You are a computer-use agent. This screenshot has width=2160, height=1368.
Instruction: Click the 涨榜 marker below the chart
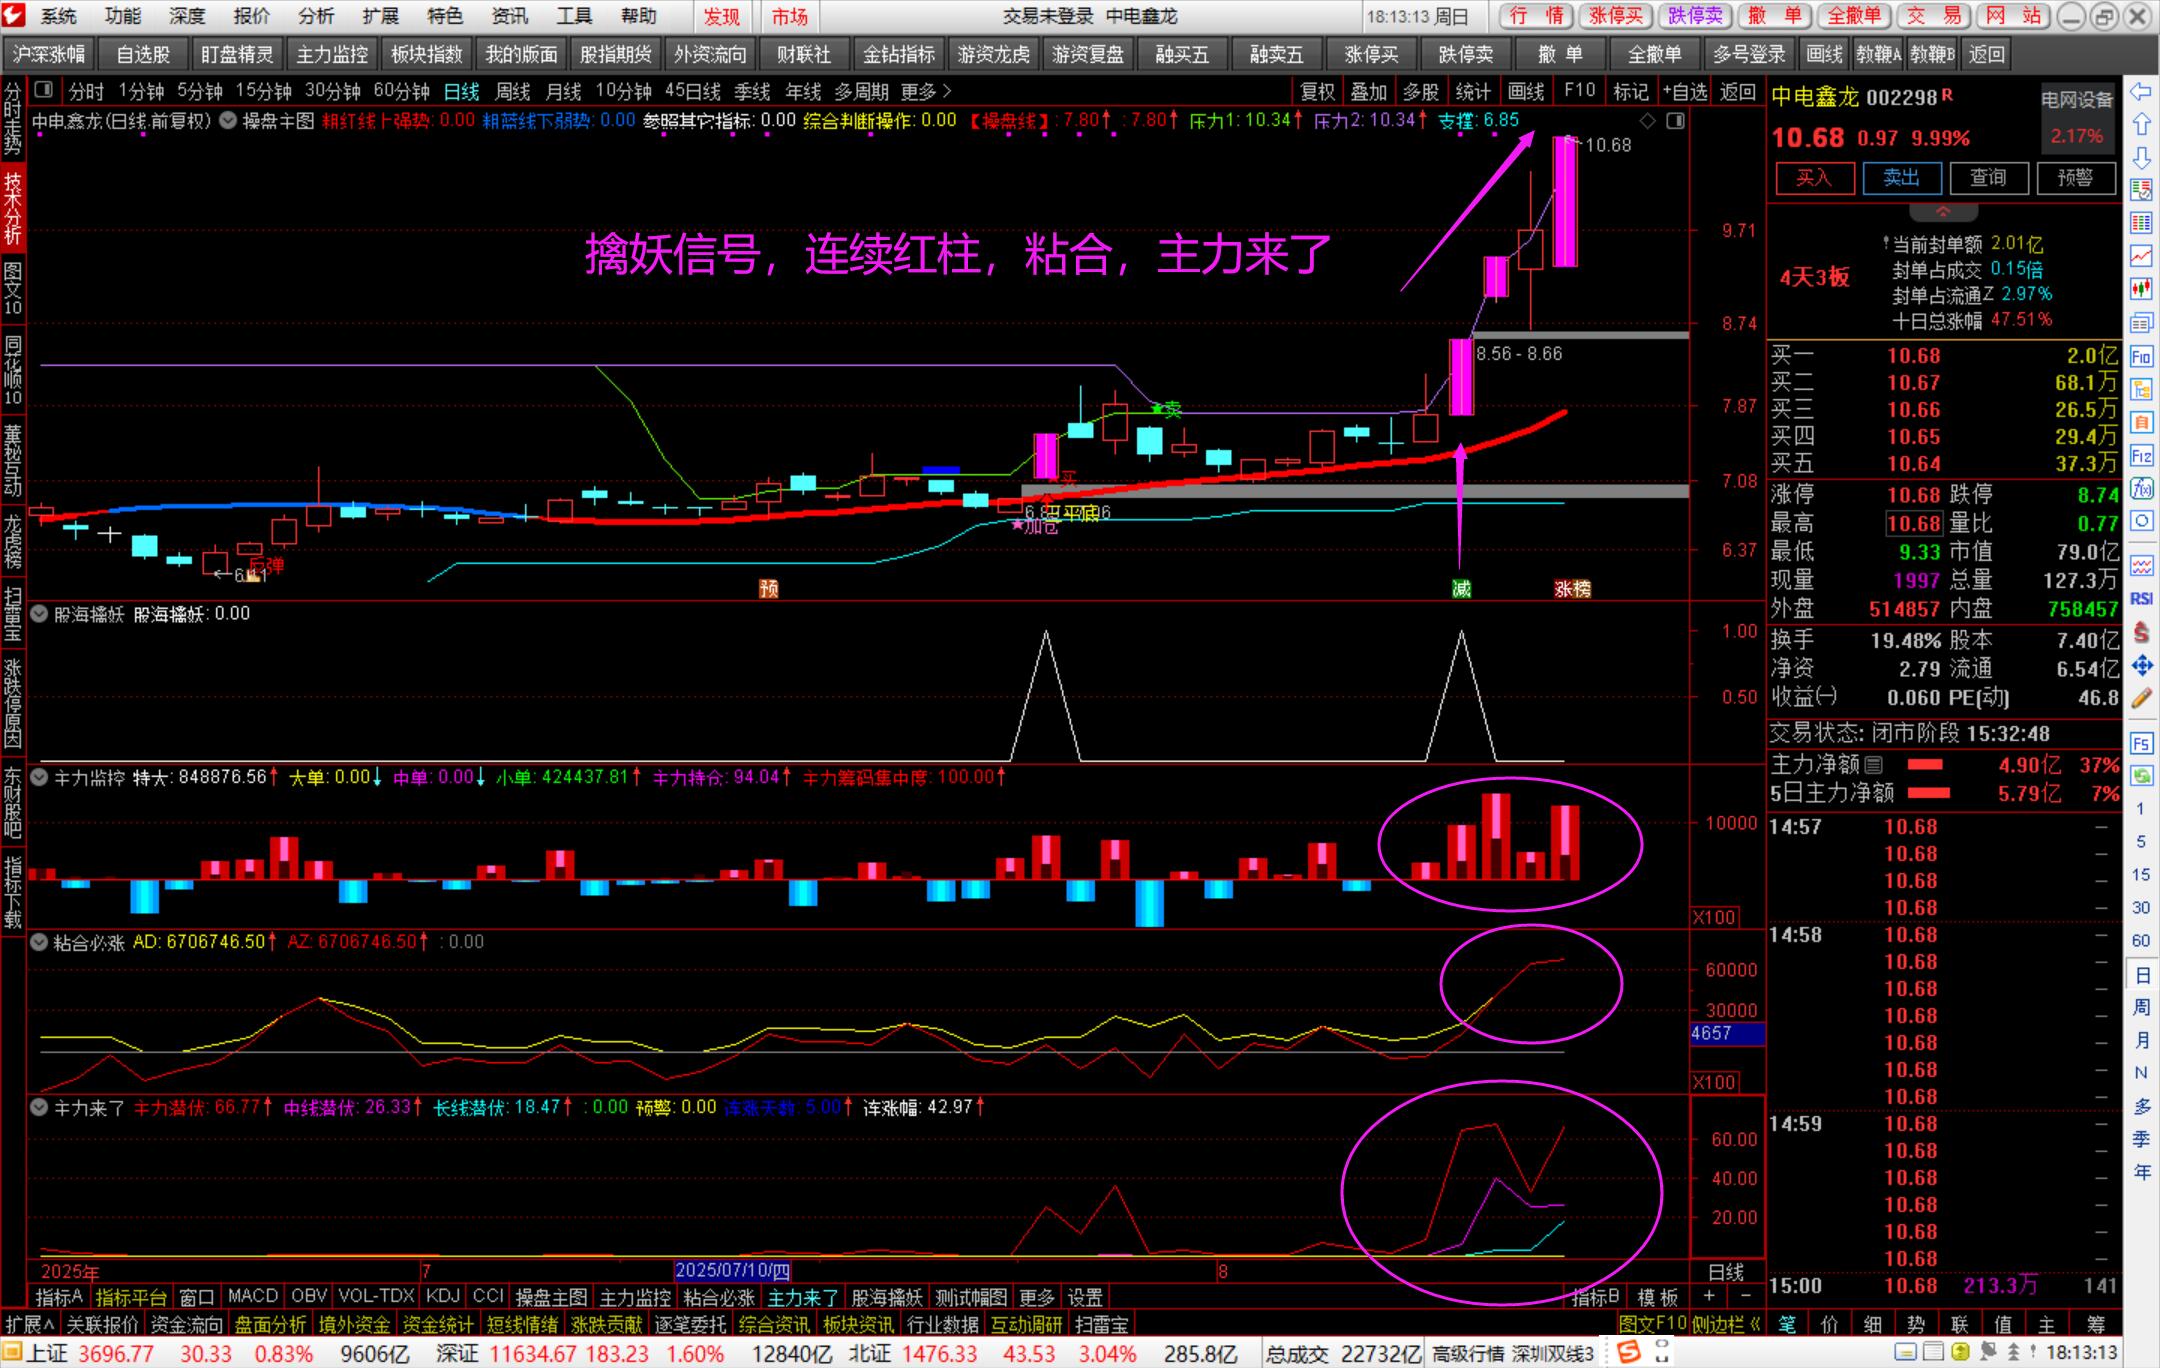(x=1572, y=589)
